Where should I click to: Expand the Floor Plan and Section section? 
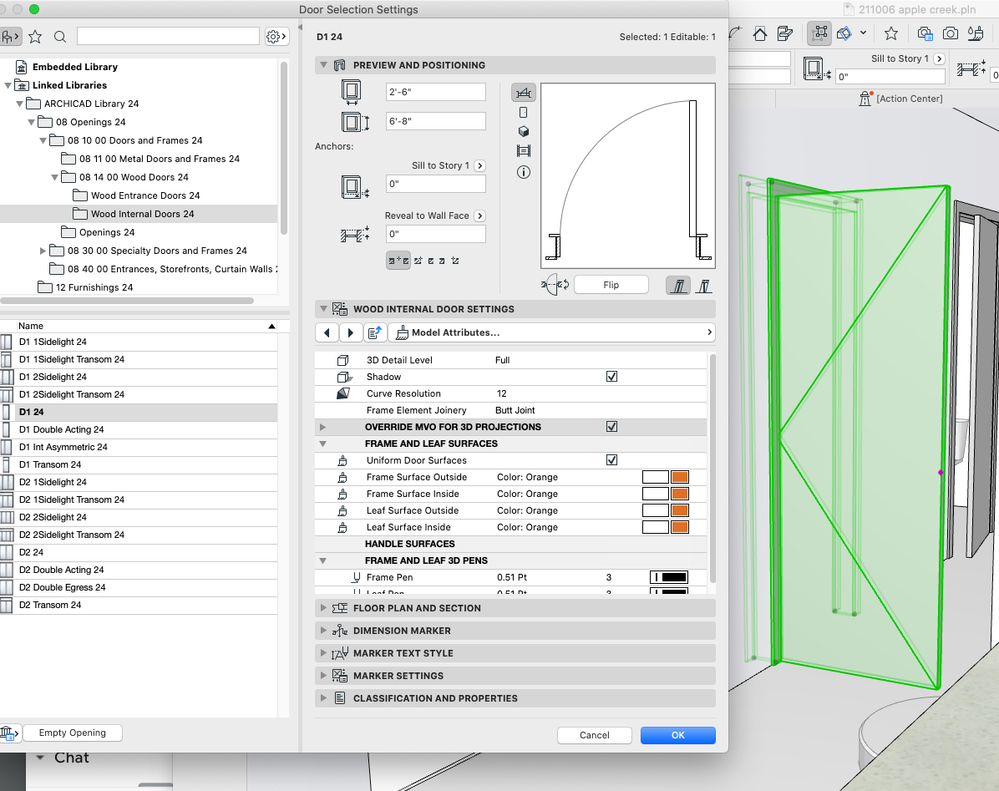click(x=323, y=608)
